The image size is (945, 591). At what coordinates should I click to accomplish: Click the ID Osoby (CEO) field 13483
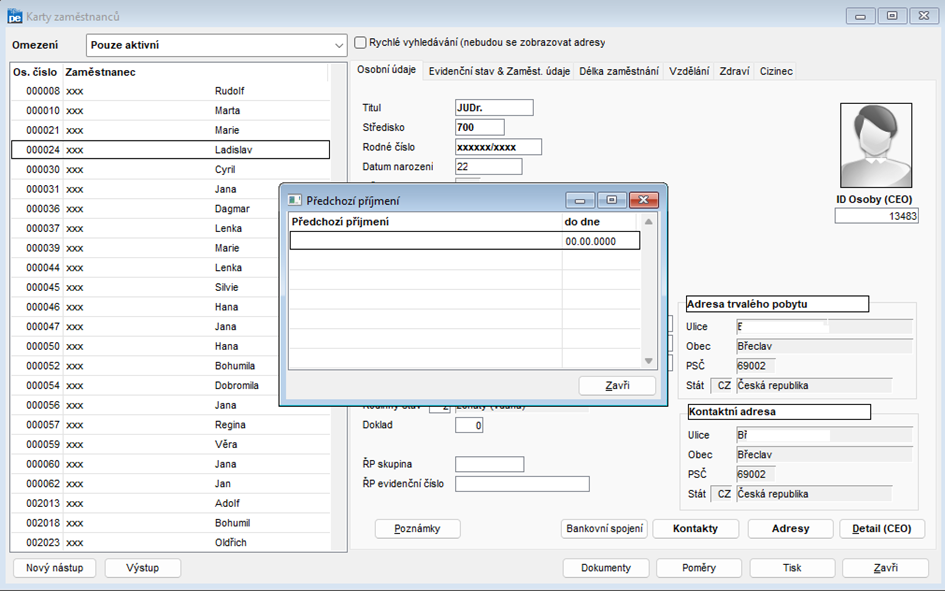pos(876,216)
